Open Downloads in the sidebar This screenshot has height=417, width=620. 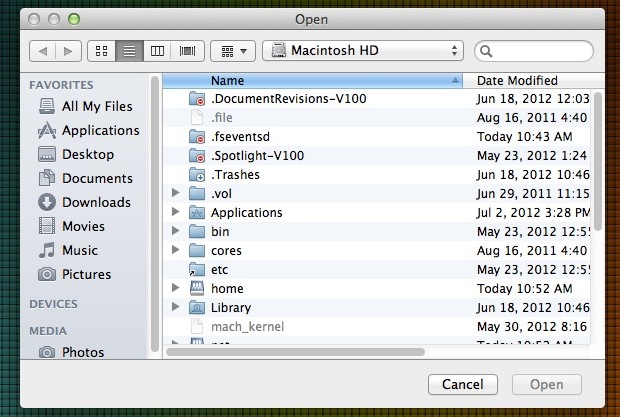pyautogui.click(x=85, y=202)
